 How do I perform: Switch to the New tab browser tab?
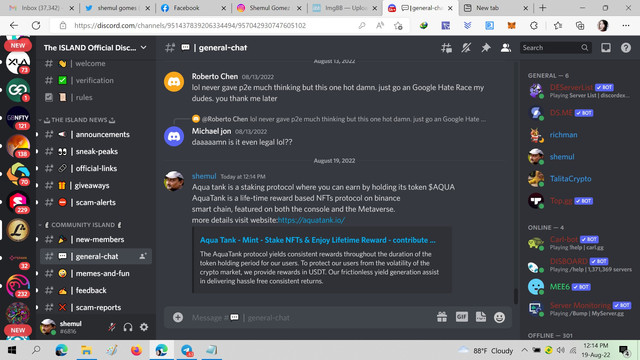click(495, 8)
